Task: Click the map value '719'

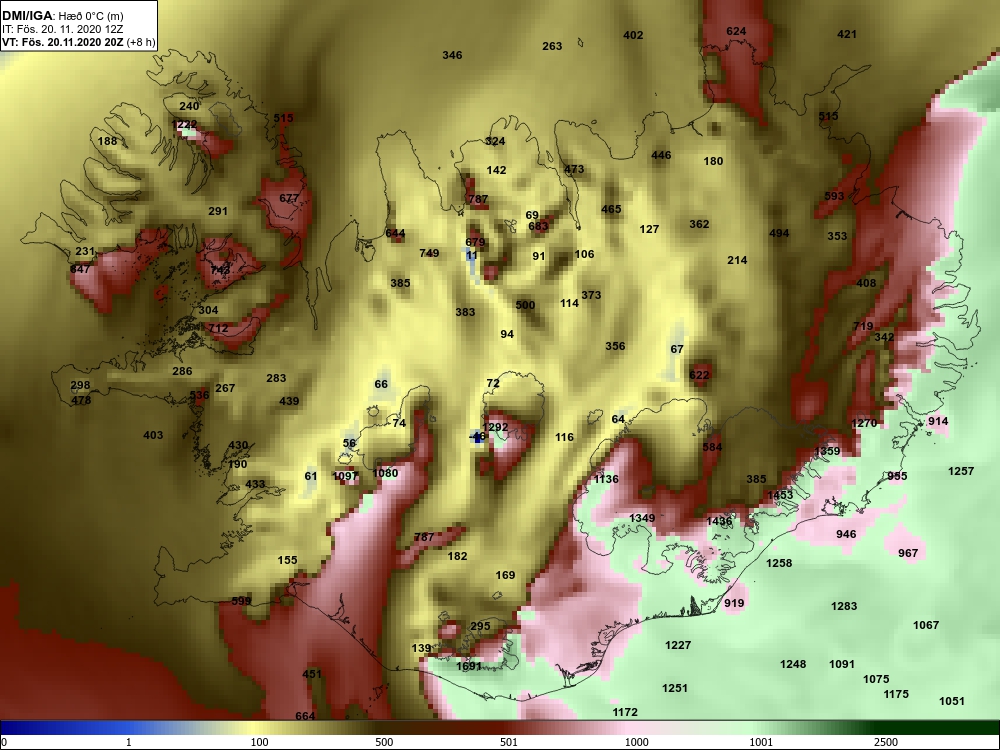Action: (x=863, y=327)
